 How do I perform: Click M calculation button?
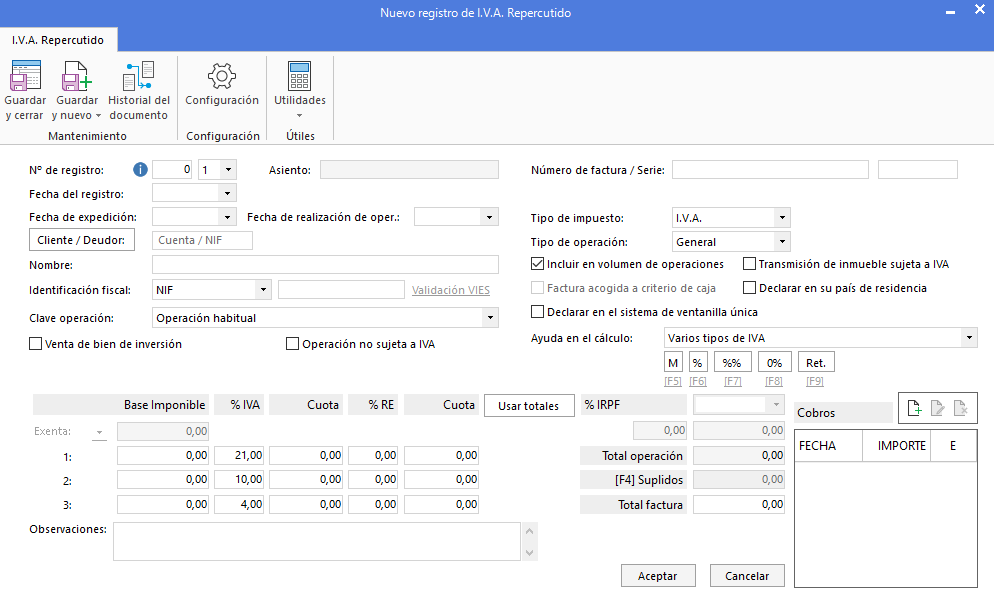(673, 363)
